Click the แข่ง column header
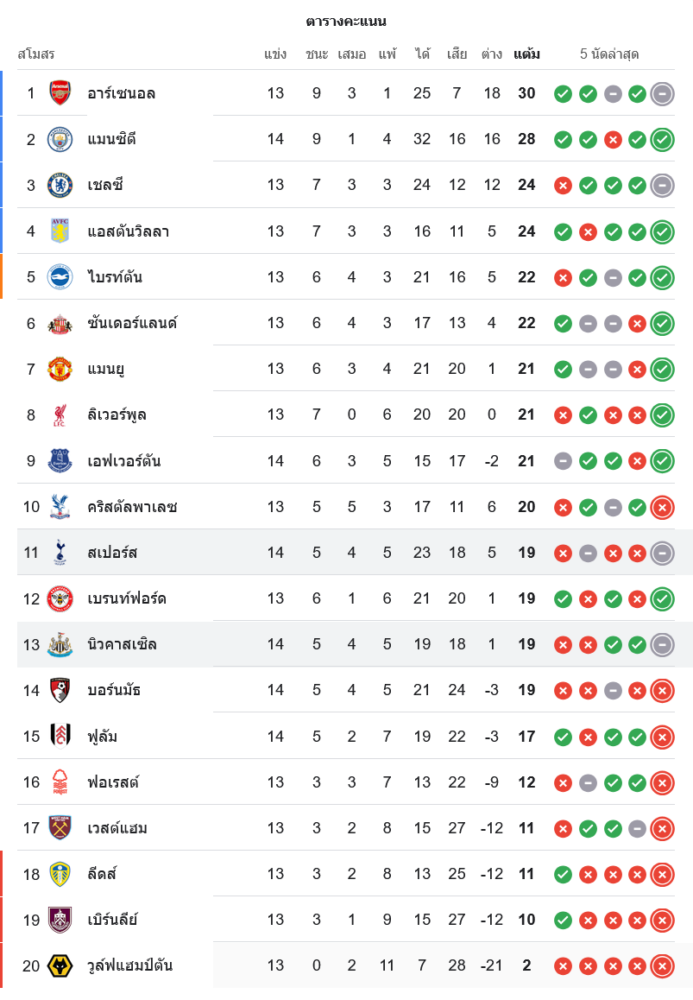Image resolution: width=693 pixels, height=1000 pixels. (276, 54)
